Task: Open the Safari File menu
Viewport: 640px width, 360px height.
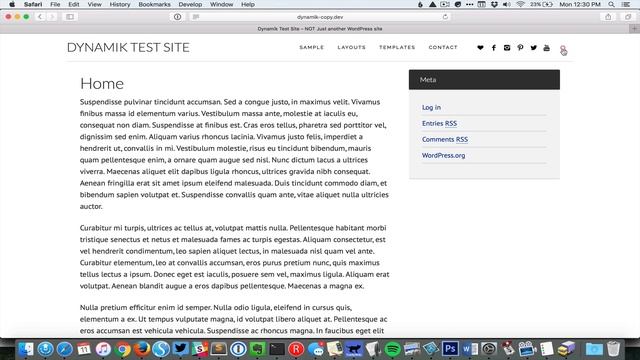Action: pos(55,4)
